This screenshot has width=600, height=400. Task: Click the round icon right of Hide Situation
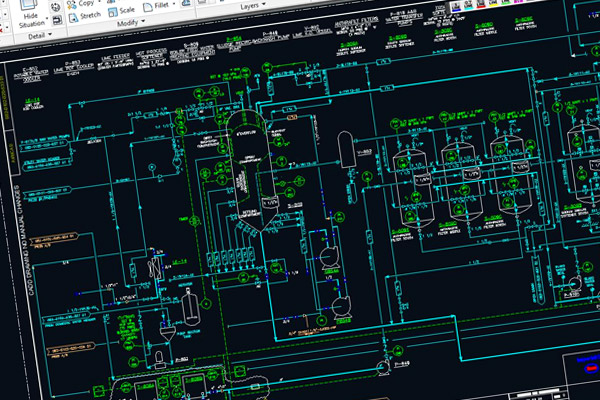tap(55, 7)
